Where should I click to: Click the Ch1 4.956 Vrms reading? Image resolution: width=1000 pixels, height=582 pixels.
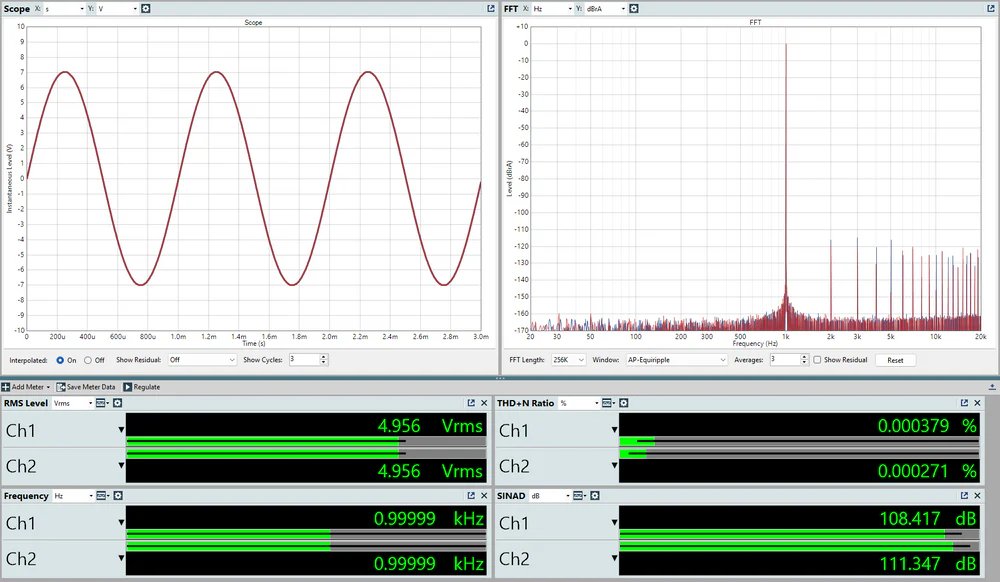coord(430,426)
